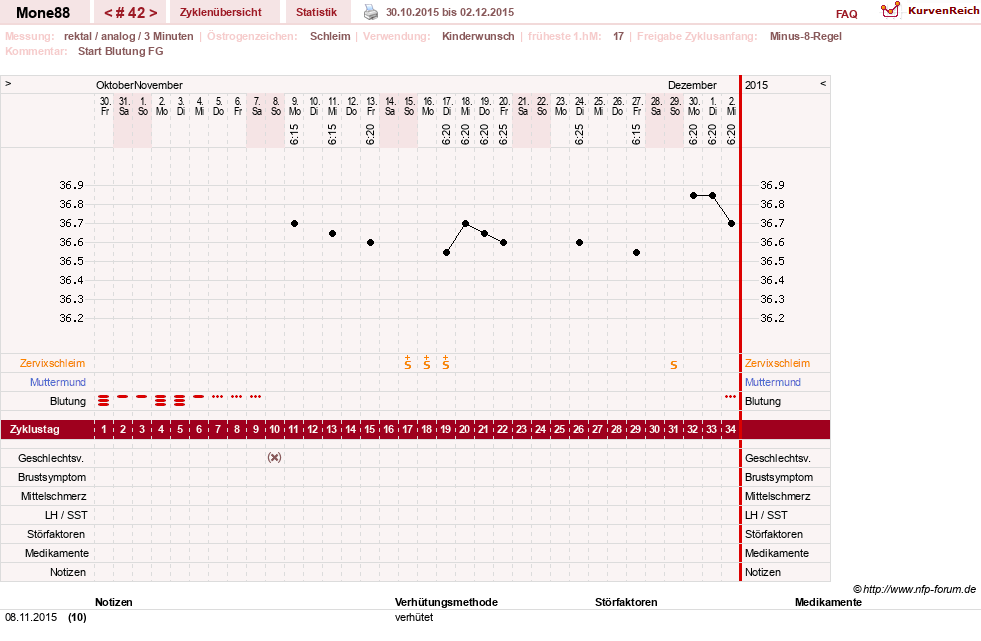
Task: Click the temperature point on cycle day 26
Action: point(579,243)
